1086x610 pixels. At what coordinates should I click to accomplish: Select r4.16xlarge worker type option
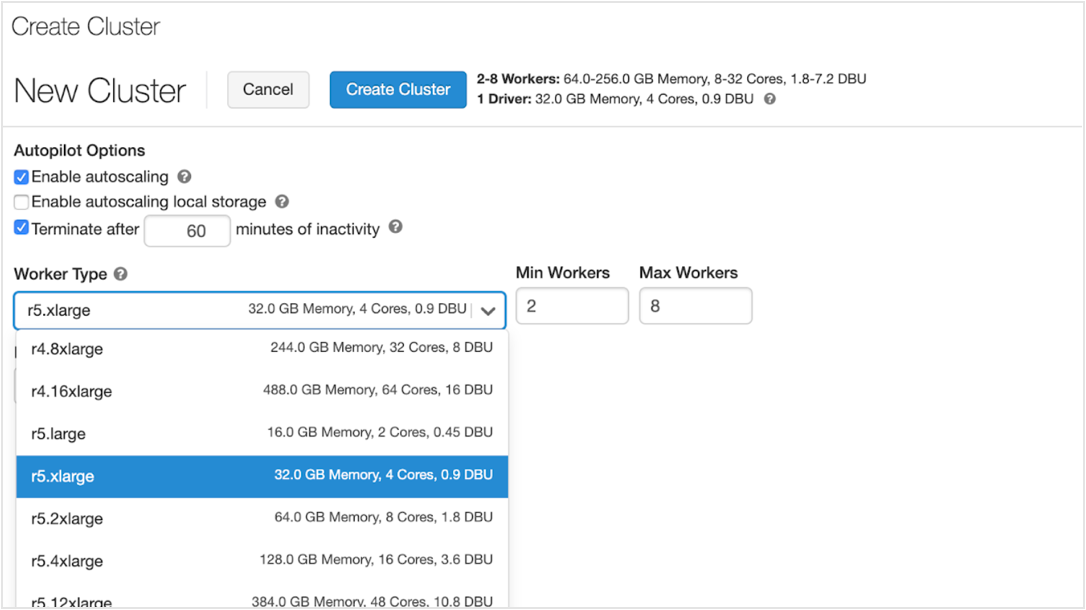tap(262, 391)
